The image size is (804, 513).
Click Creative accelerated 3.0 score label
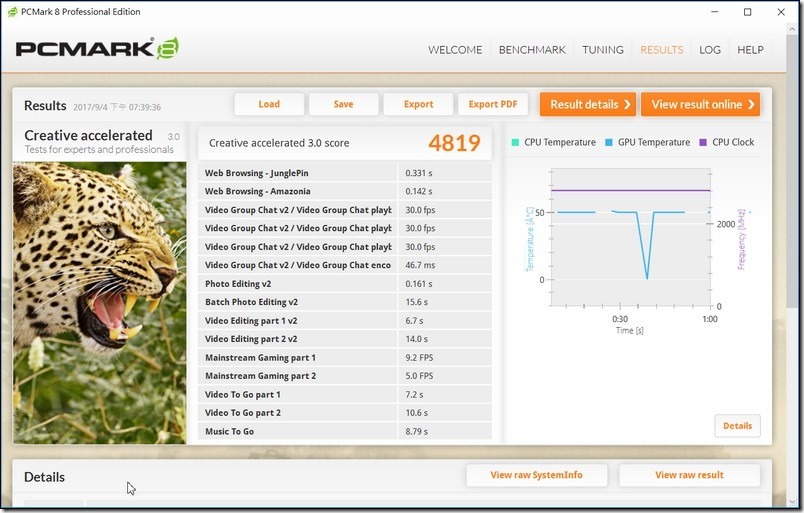279,143
